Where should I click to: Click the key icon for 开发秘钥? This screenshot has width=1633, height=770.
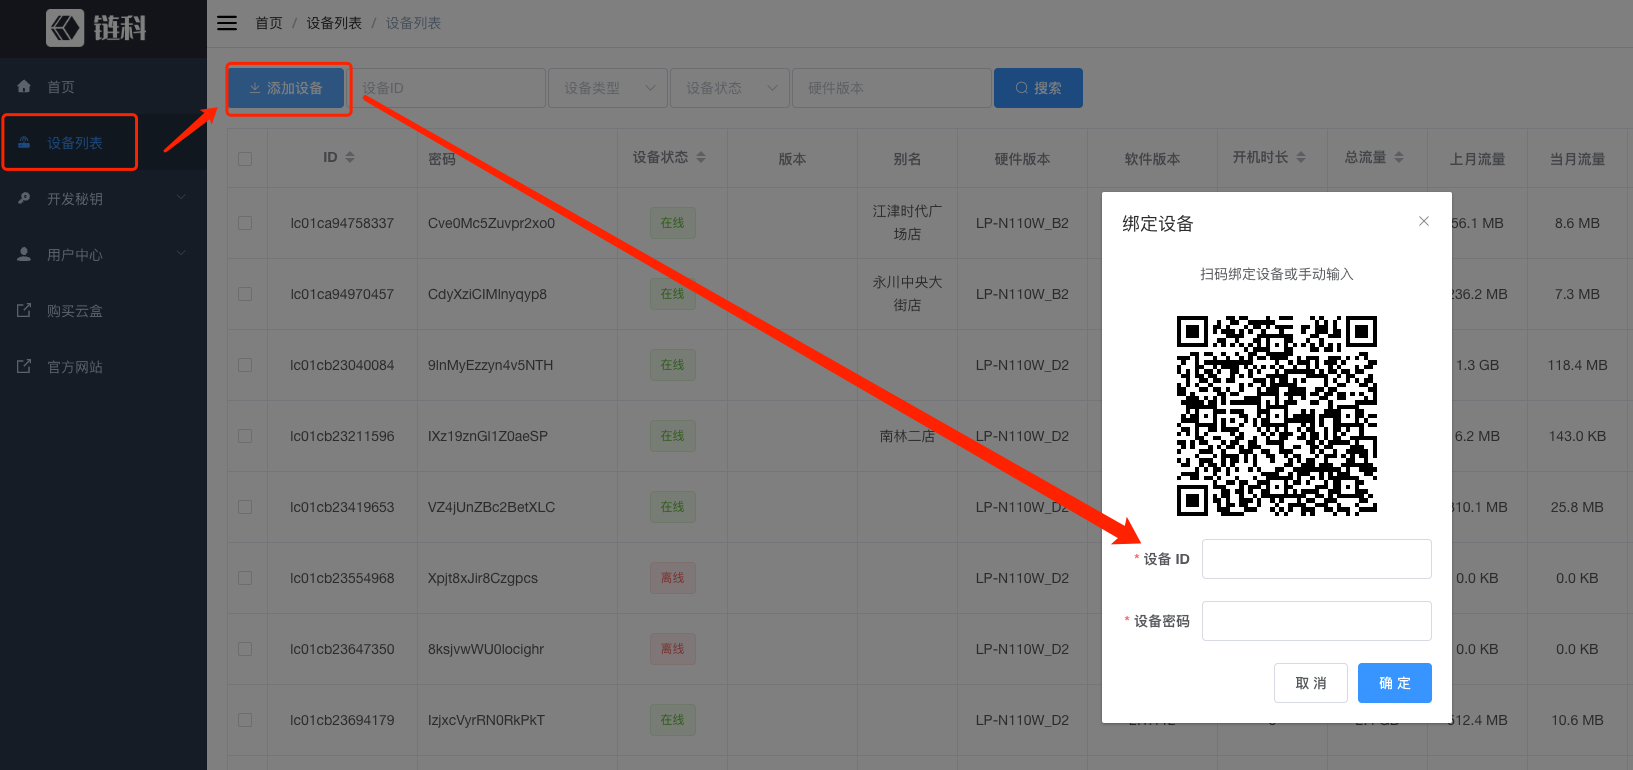(24, 199)
